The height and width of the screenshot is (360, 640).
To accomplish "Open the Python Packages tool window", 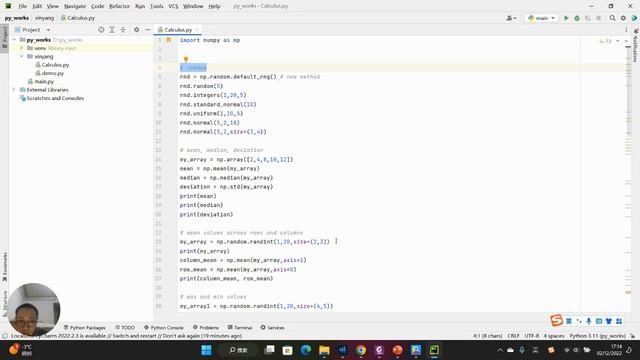I will 84,327.
